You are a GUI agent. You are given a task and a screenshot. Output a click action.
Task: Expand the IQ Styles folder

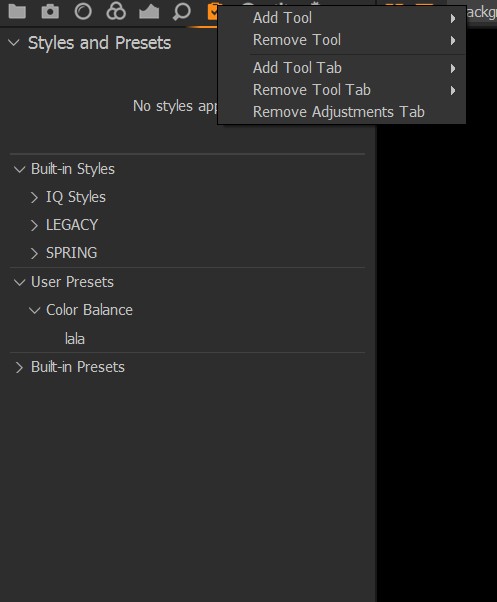(x=34, y=197)
